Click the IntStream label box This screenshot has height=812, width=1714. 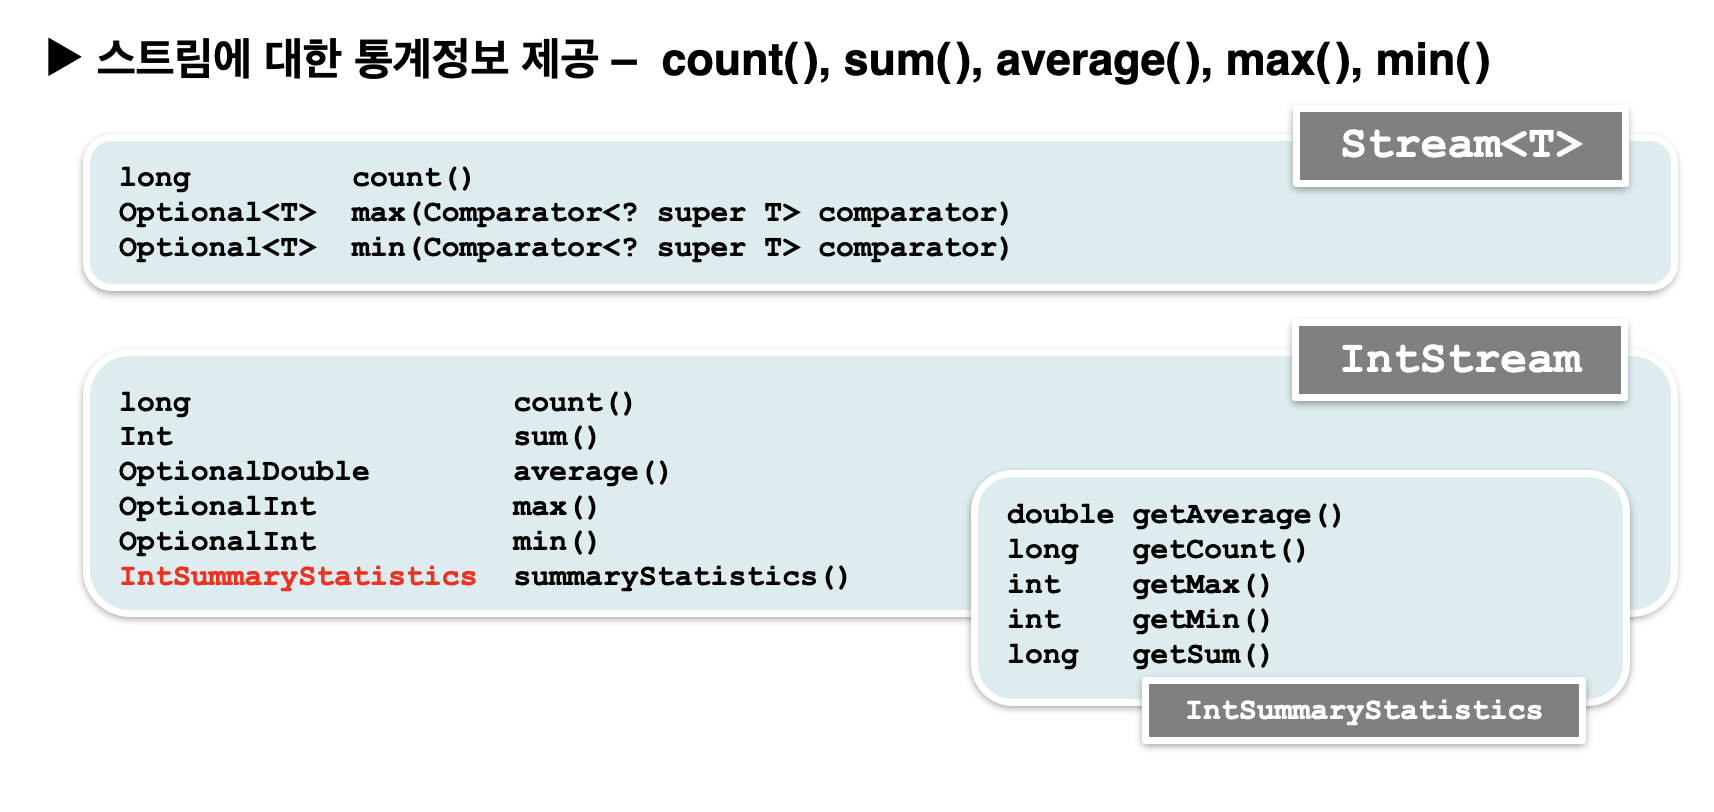[x=1460, y=360]
